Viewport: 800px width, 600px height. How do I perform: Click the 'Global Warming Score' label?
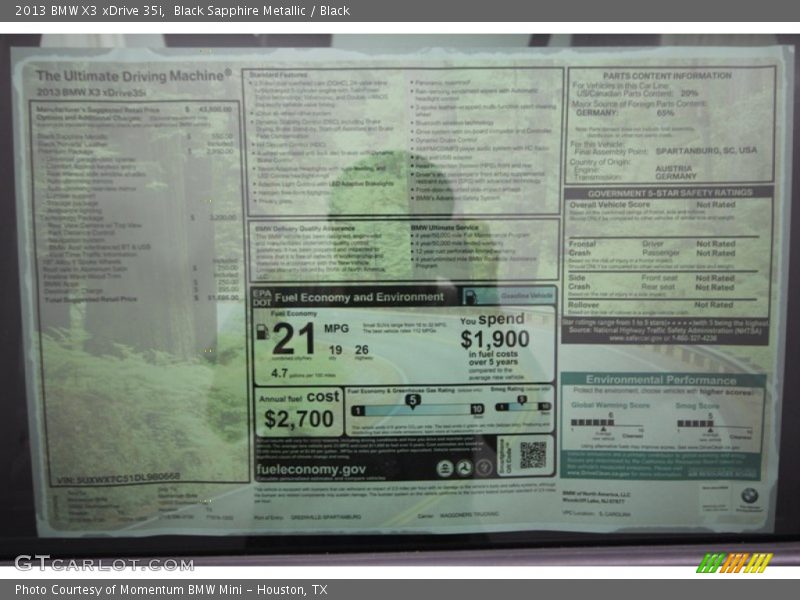[610, 405]
